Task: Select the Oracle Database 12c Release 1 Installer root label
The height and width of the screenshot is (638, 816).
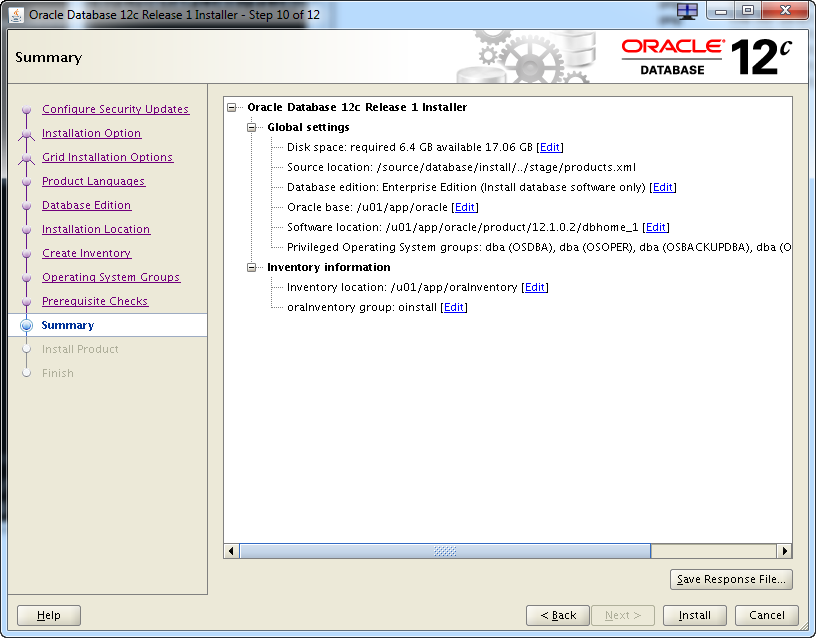Action: tap(357, 107)
